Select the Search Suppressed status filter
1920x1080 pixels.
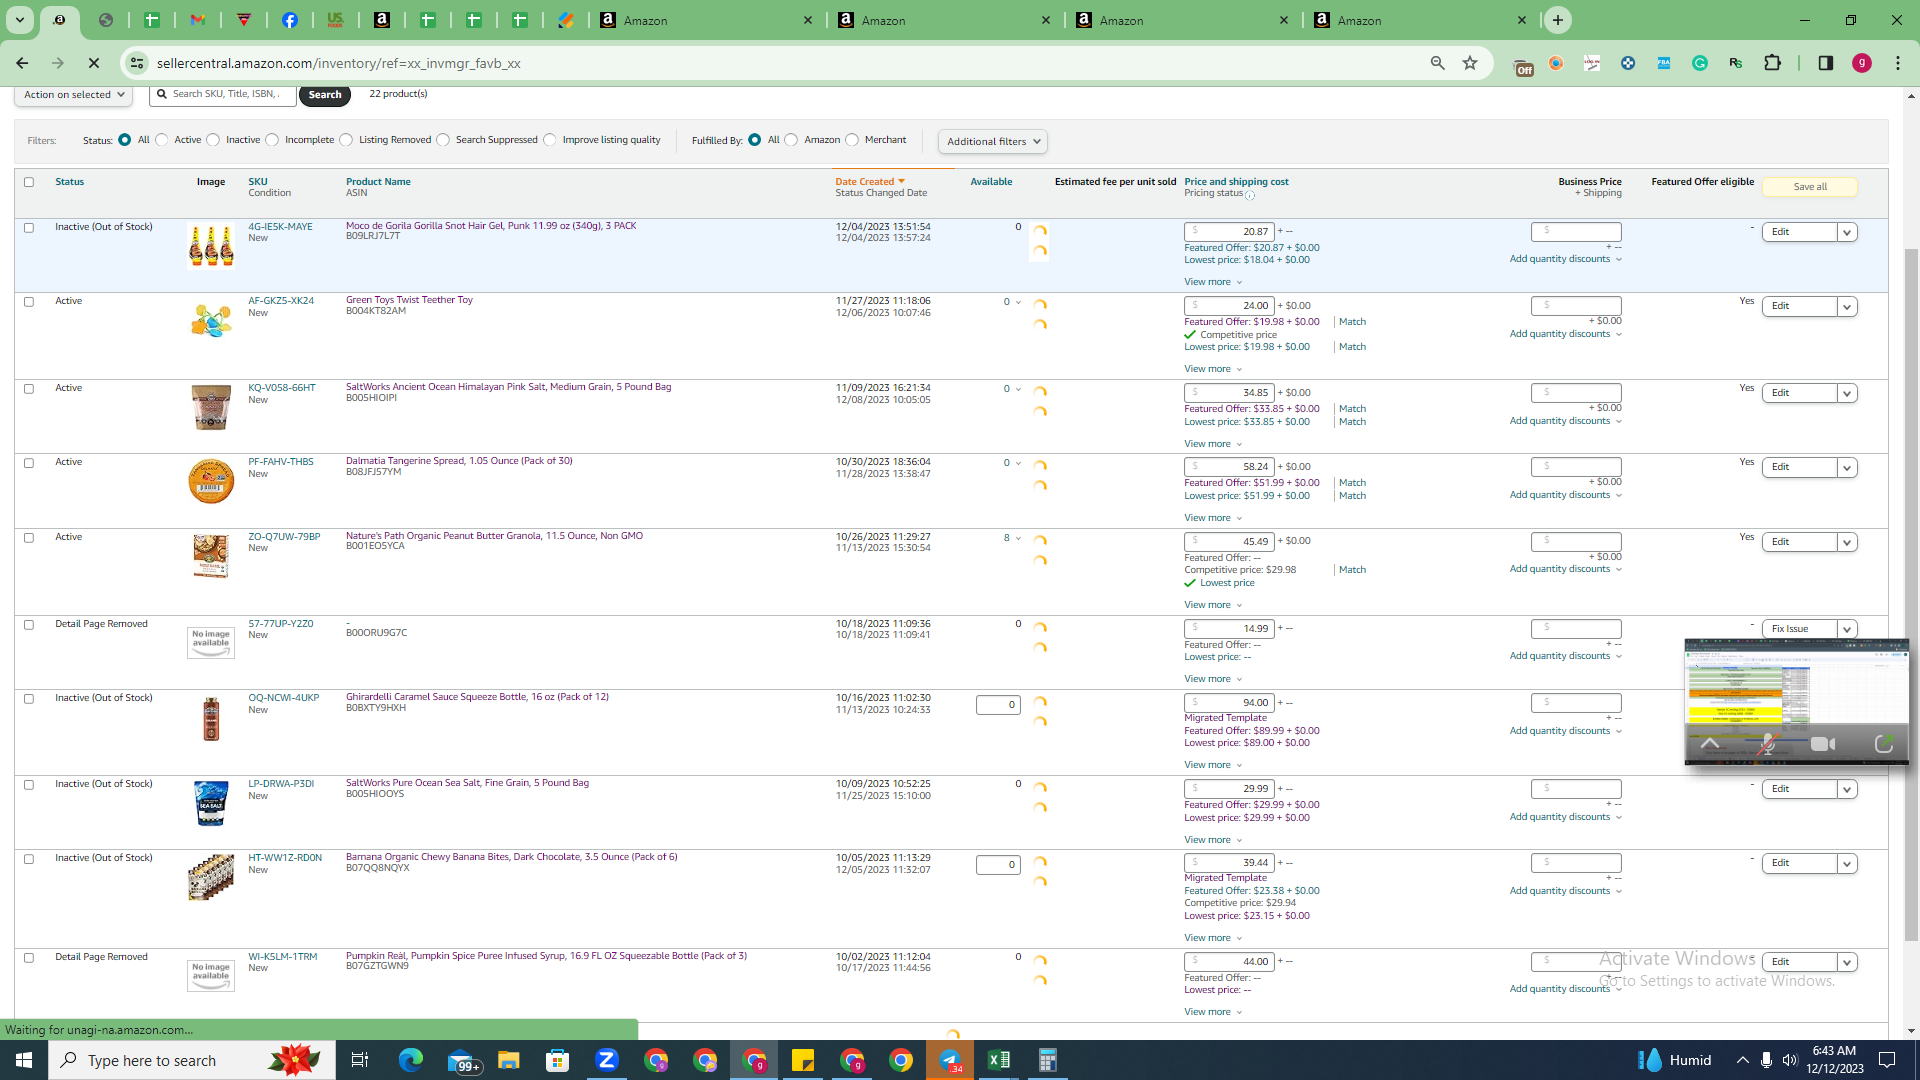(443, 140)
